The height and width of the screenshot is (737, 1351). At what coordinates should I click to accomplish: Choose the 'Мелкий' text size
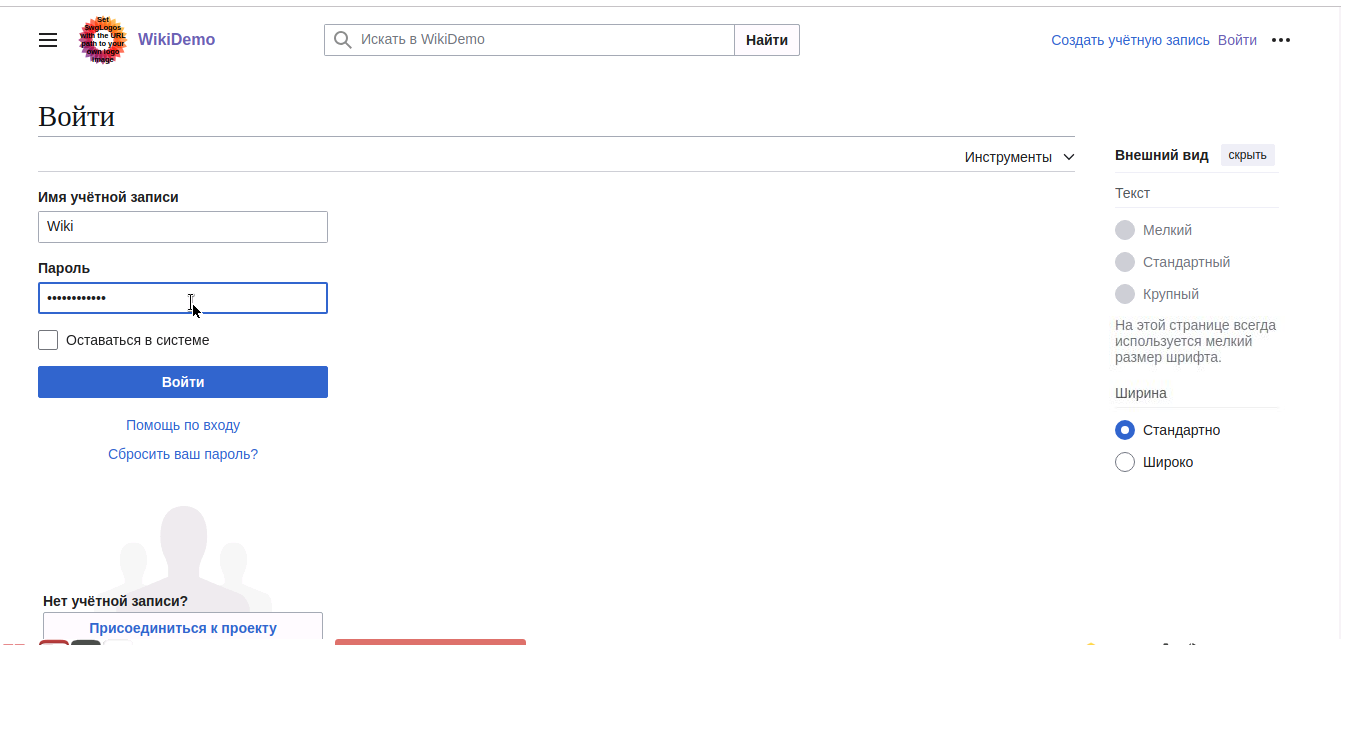[x=1125, y=230]
